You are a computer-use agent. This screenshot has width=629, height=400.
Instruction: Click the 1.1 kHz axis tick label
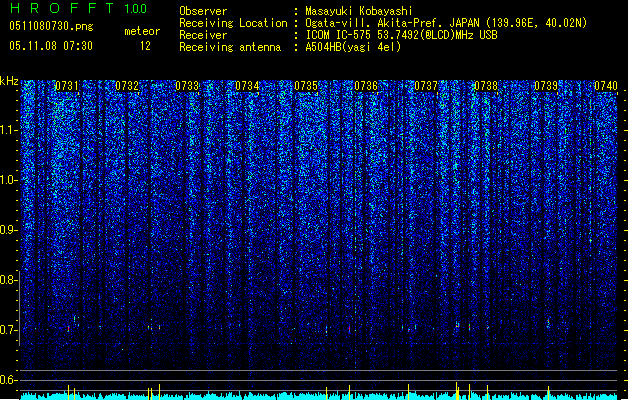[8, 130]
